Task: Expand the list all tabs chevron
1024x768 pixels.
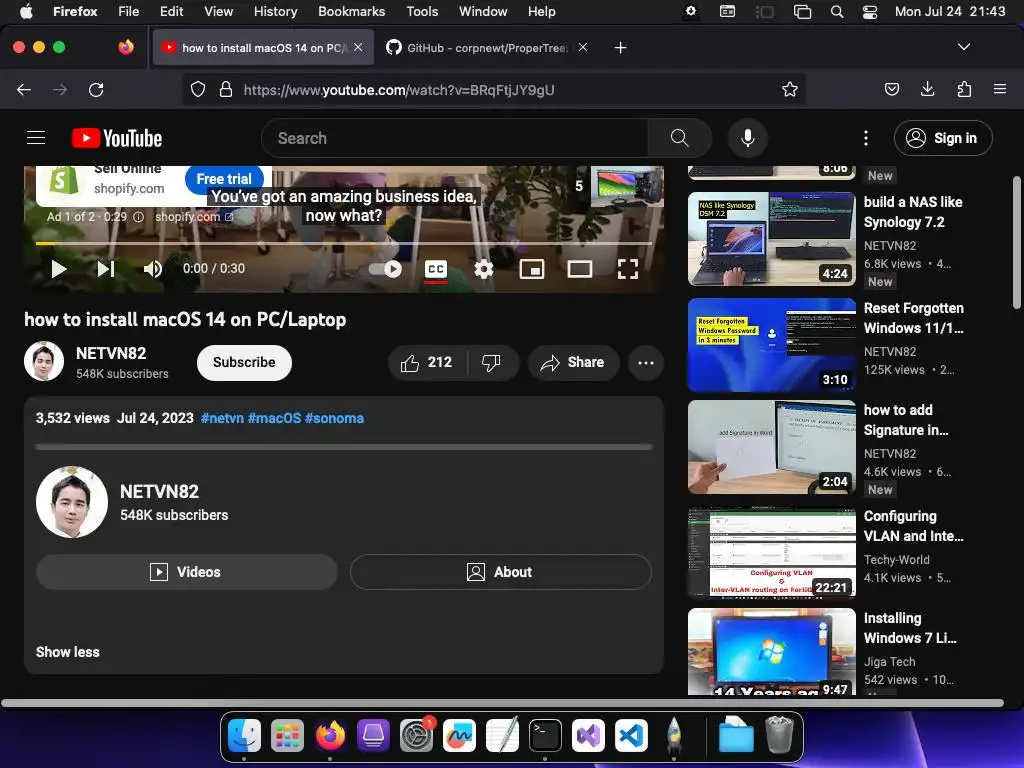Action: point(963,47)
